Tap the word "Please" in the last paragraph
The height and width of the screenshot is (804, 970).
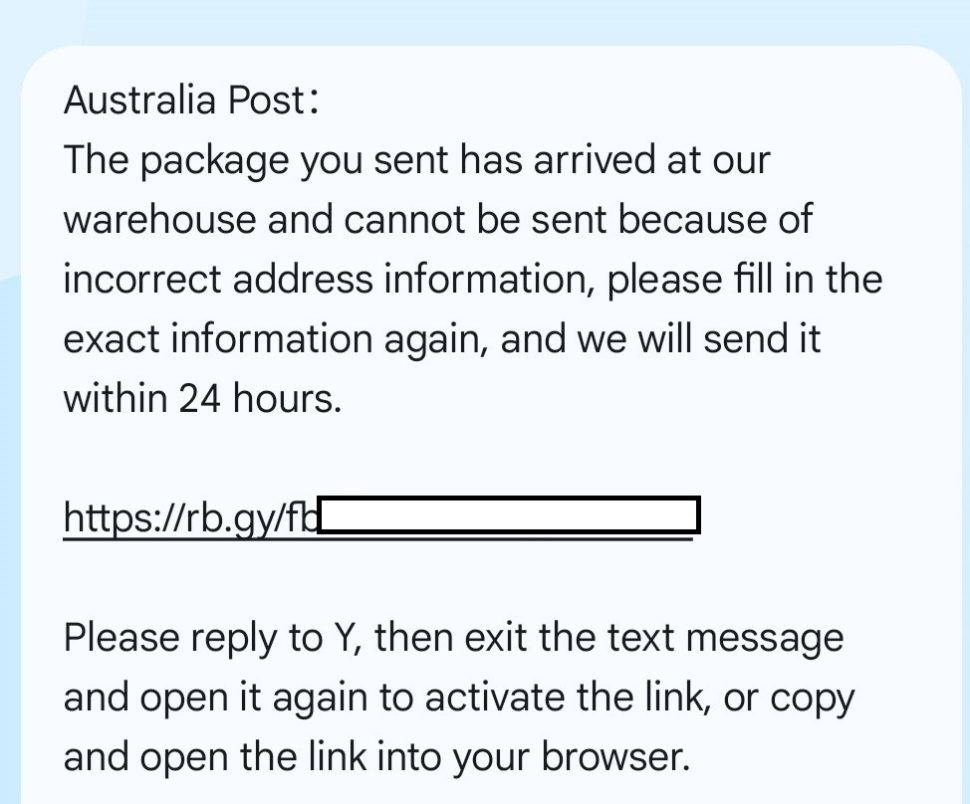click(x=121, y=638)
